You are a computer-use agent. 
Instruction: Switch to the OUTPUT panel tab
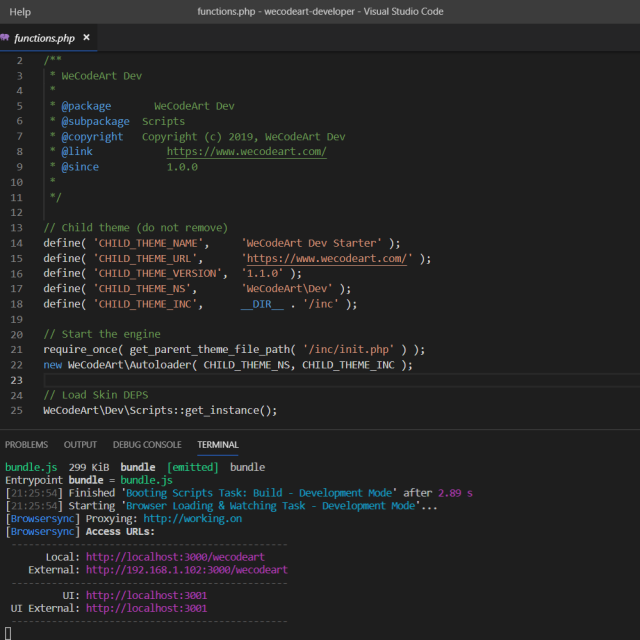(80, 444)
